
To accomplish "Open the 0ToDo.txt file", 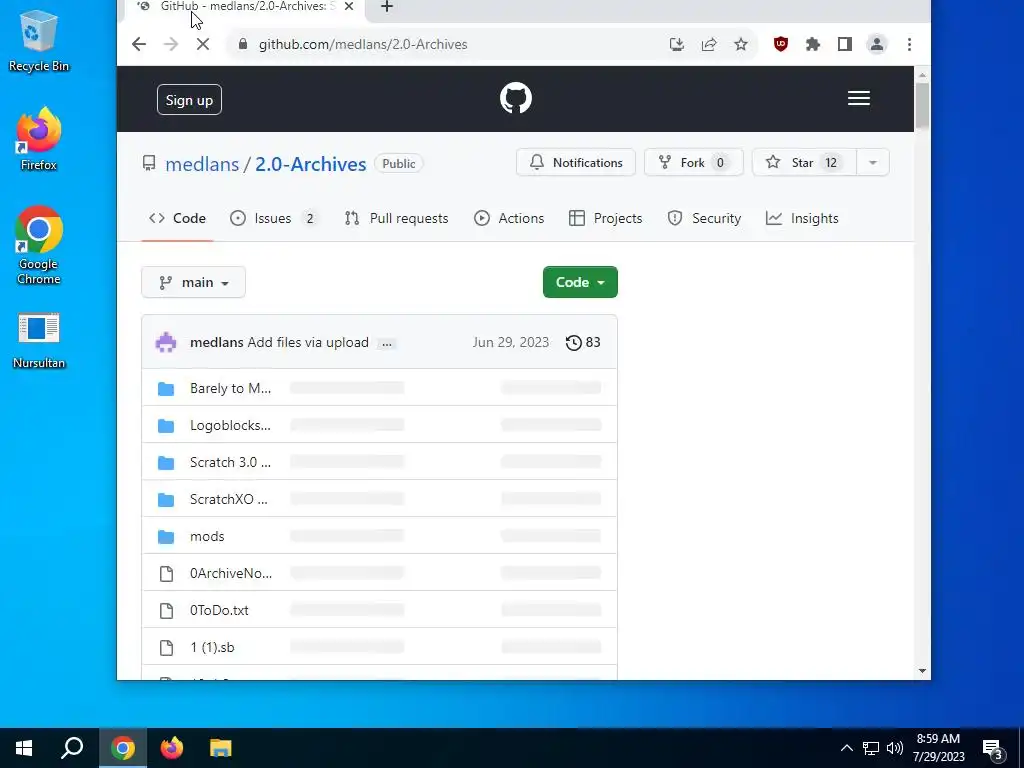I will (219, 610).
